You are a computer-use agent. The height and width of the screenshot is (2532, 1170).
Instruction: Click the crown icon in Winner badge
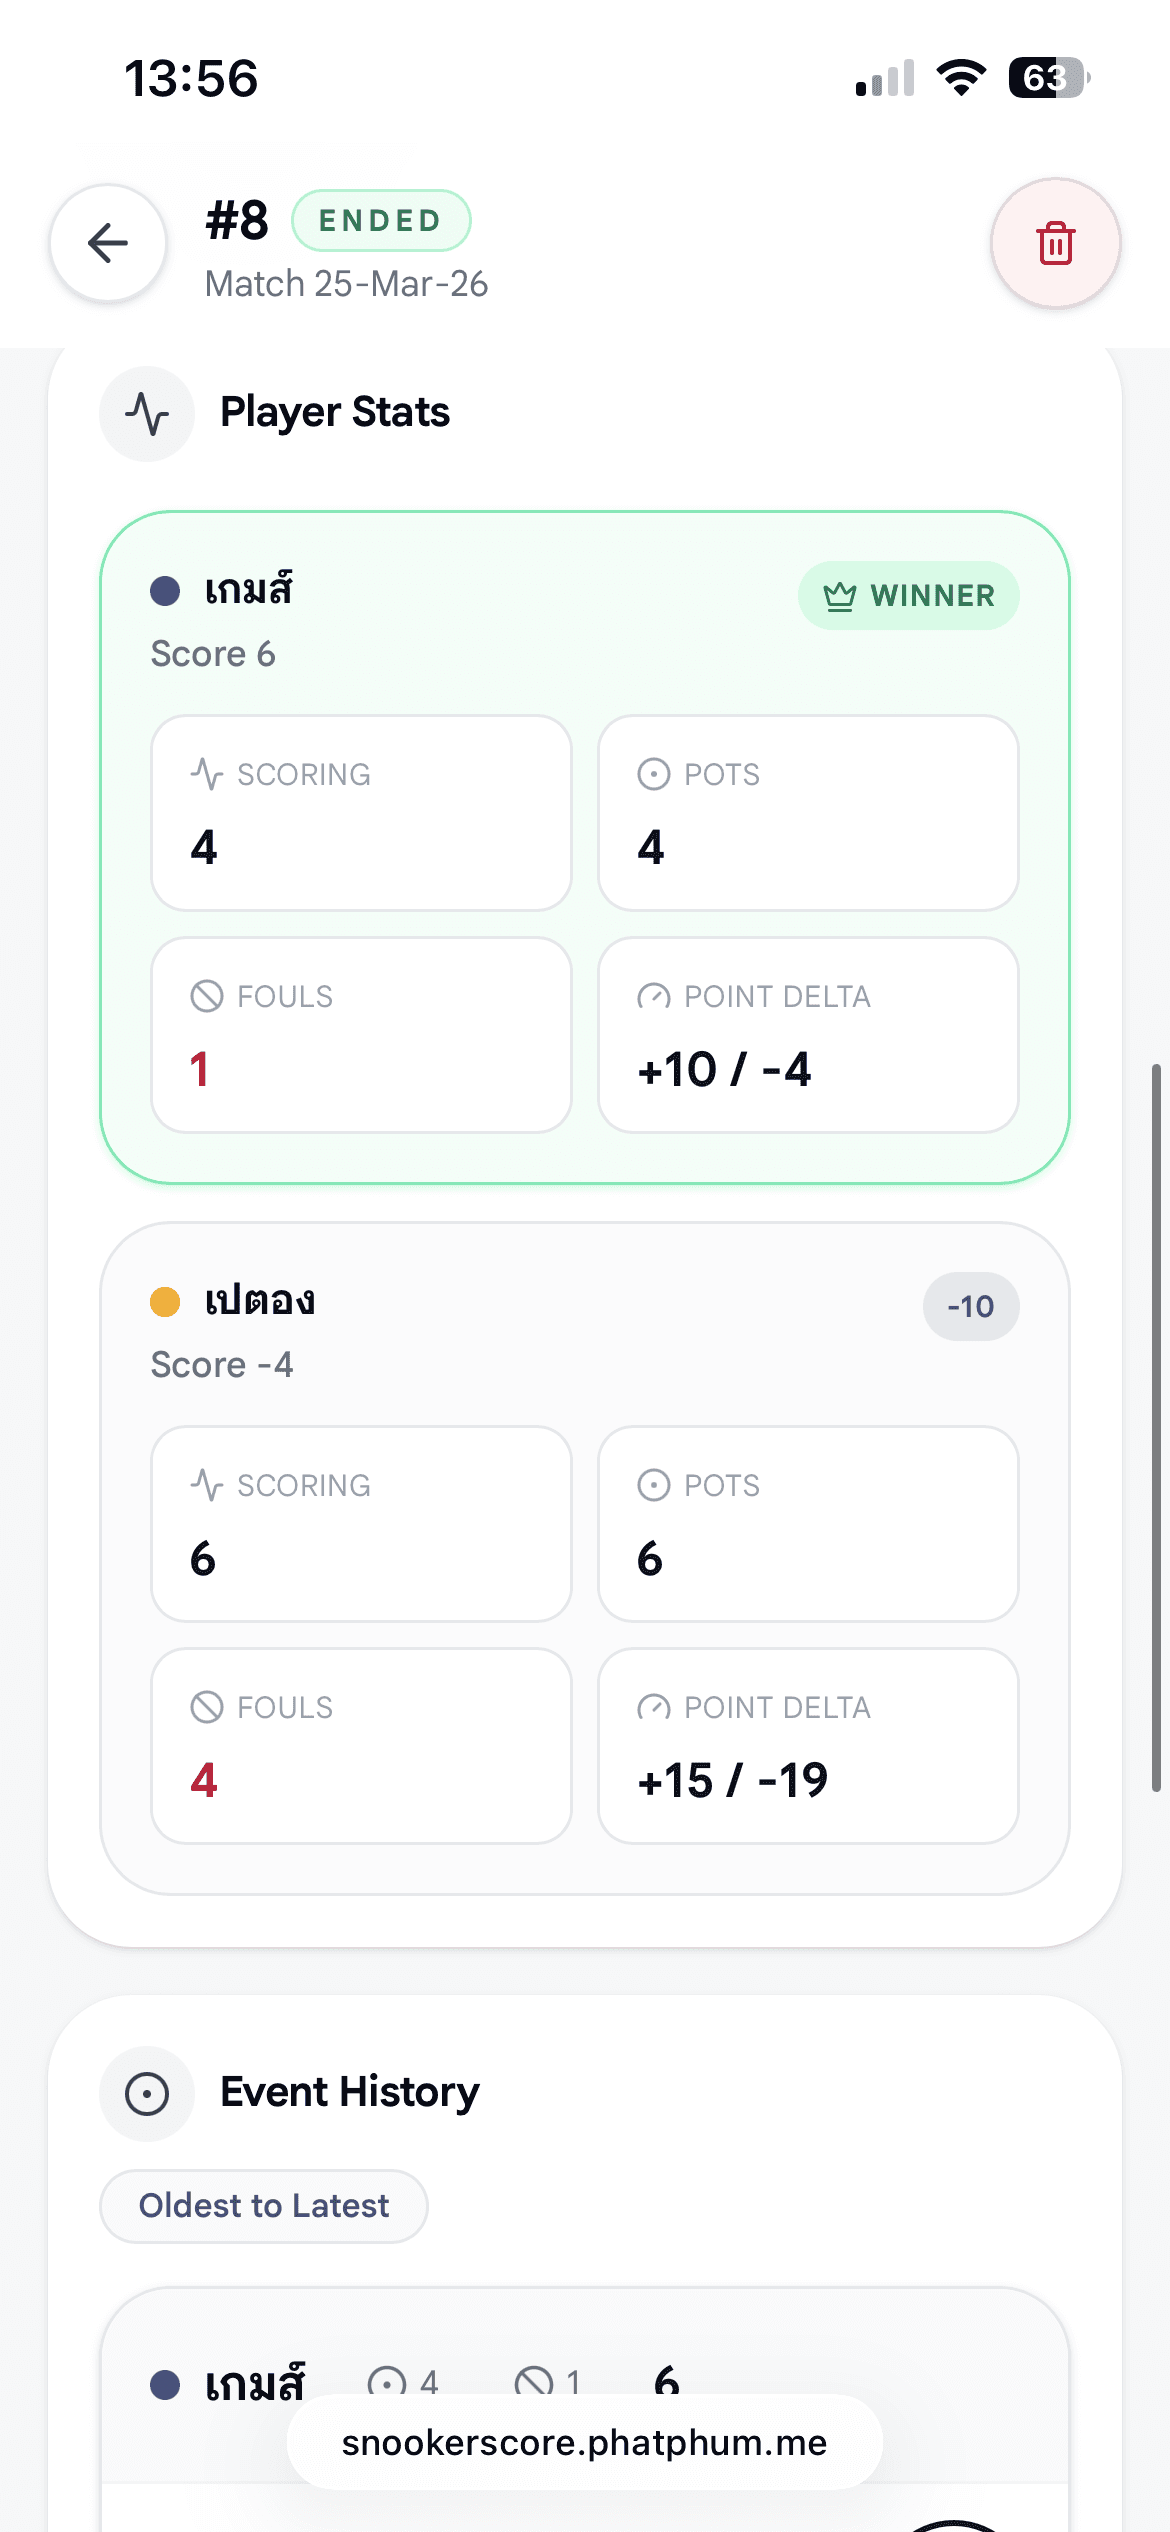(839, 596)
